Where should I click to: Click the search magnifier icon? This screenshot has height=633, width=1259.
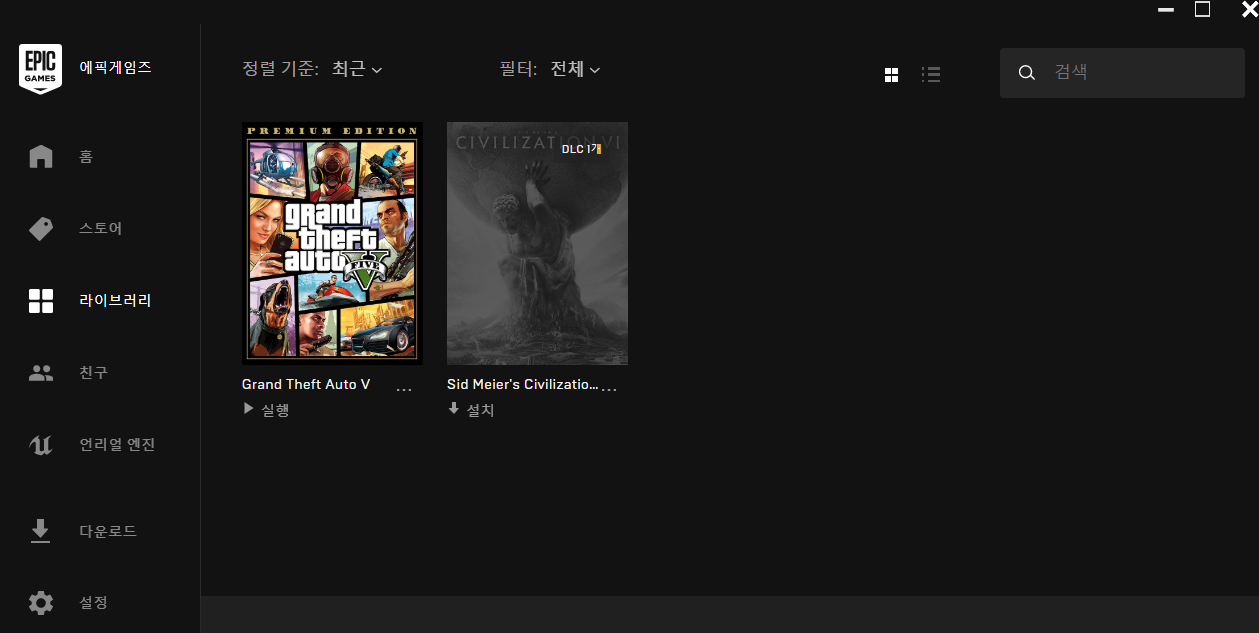pyautogui.click(x=1026, y=73)
